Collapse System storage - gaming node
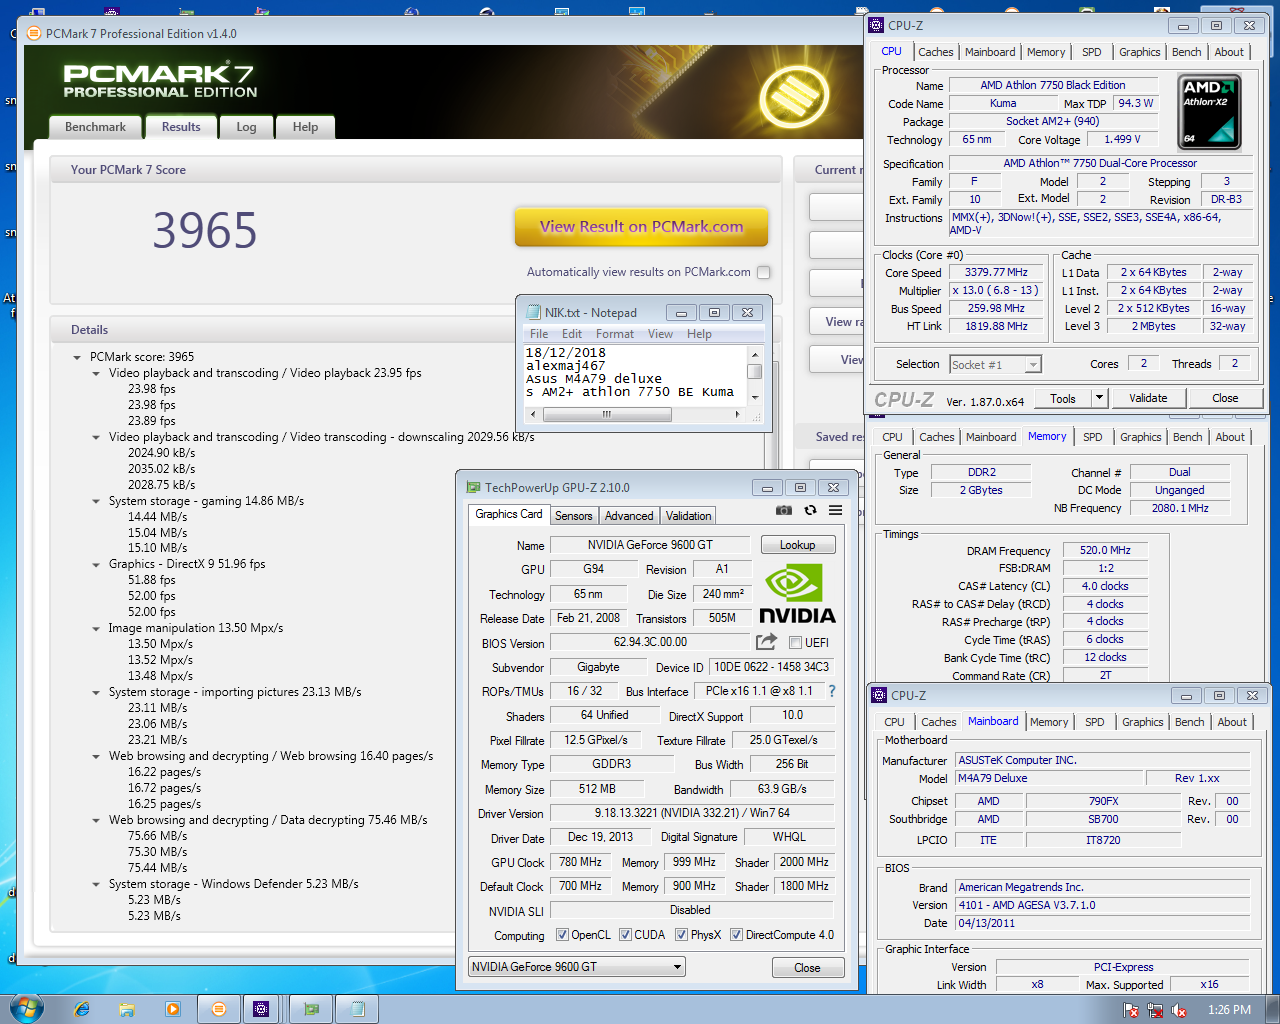This screenshot has height=1024, width=1280. coord(96,501)
